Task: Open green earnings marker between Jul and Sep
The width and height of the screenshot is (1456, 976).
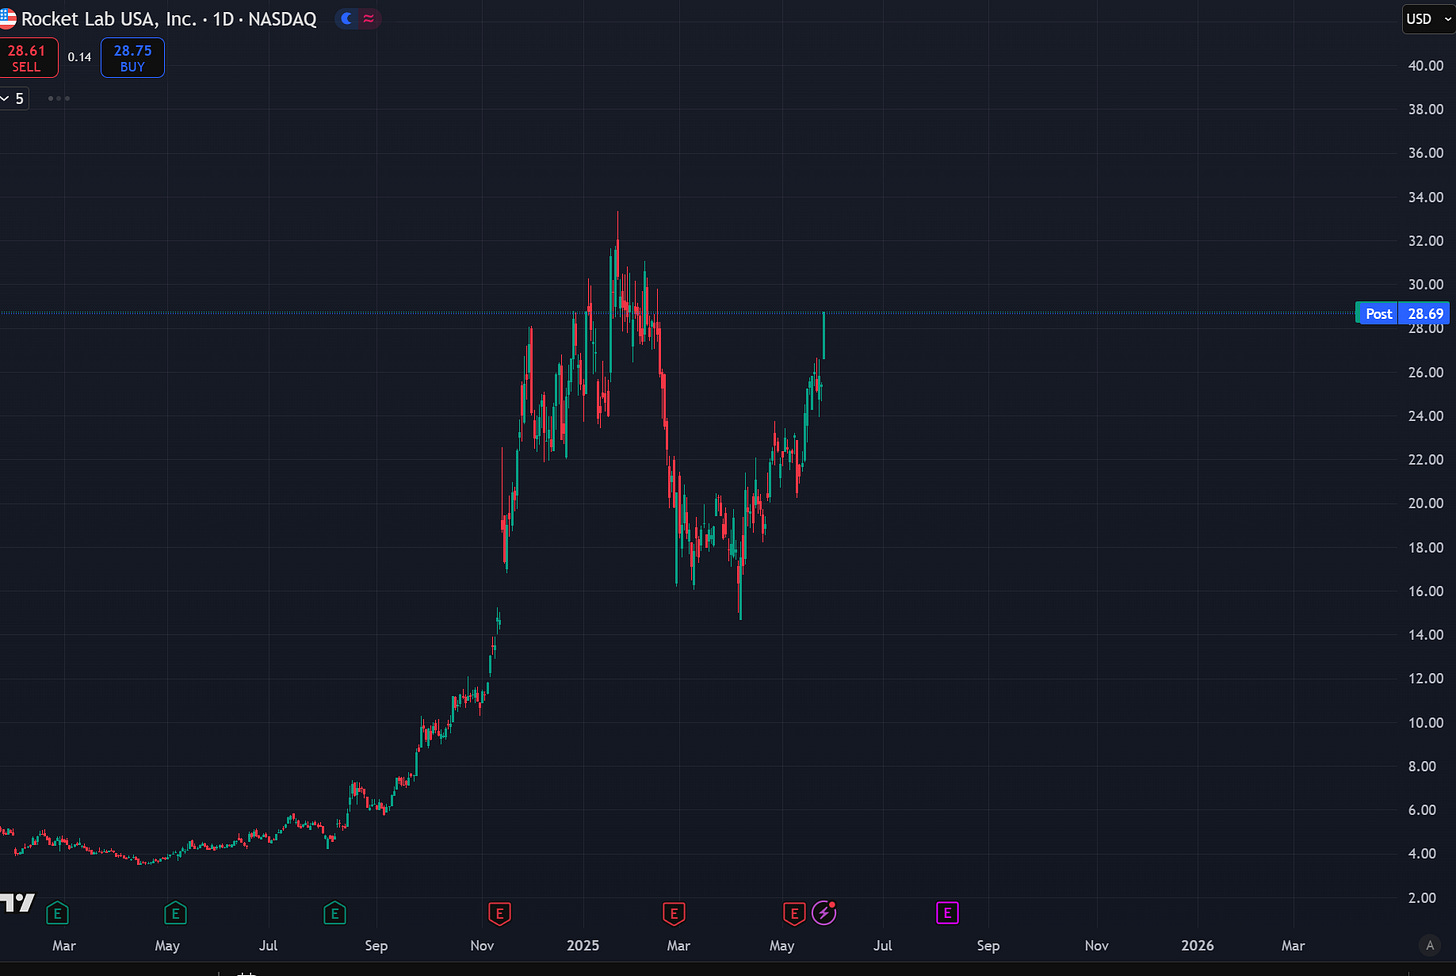Action: 335,912
